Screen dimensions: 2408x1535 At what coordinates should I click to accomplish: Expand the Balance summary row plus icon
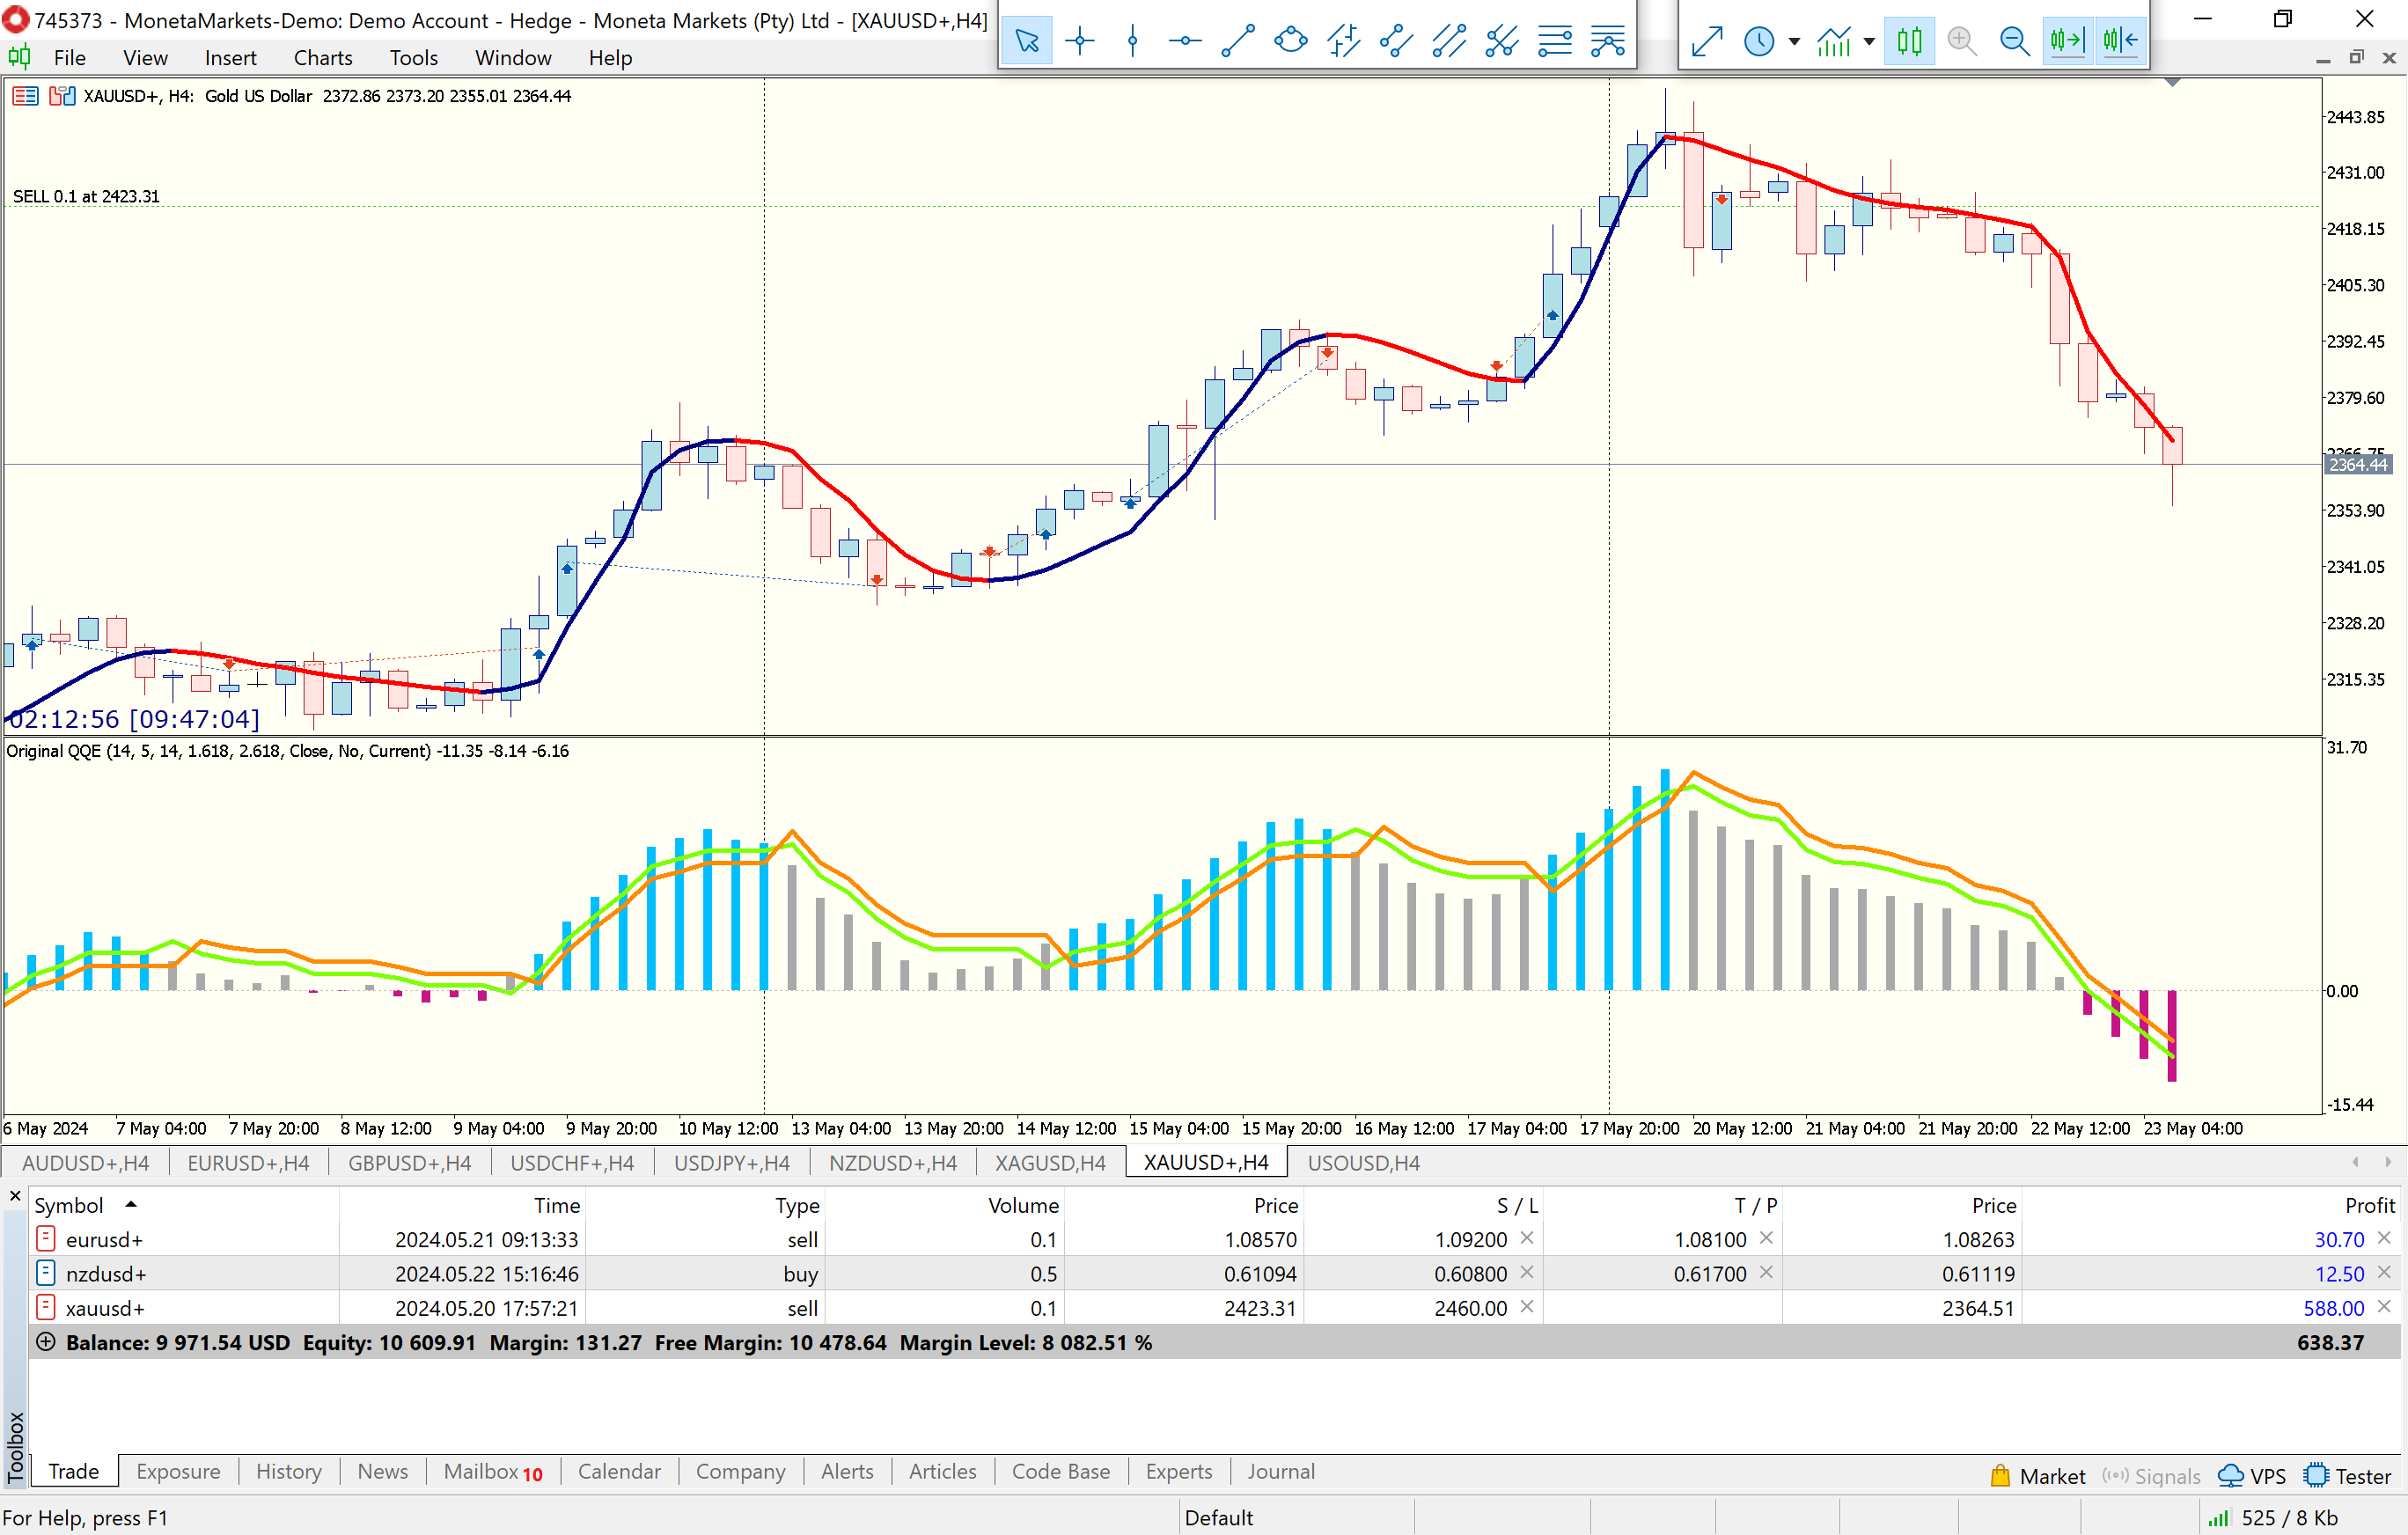tap(45, 1342)
